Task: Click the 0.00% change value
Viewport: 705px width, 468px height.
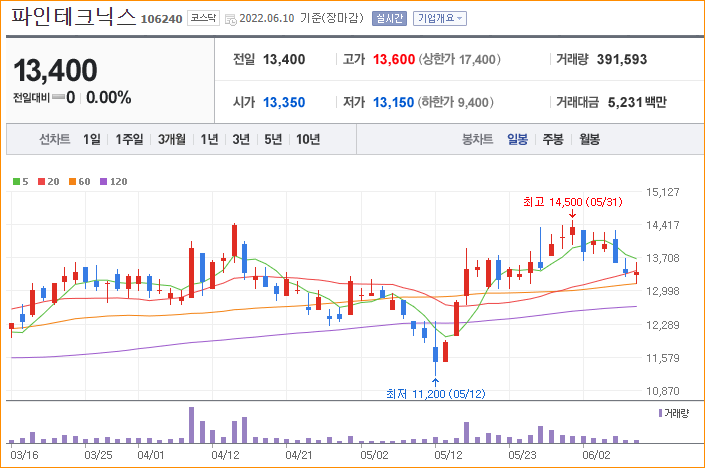Action: 108,98
